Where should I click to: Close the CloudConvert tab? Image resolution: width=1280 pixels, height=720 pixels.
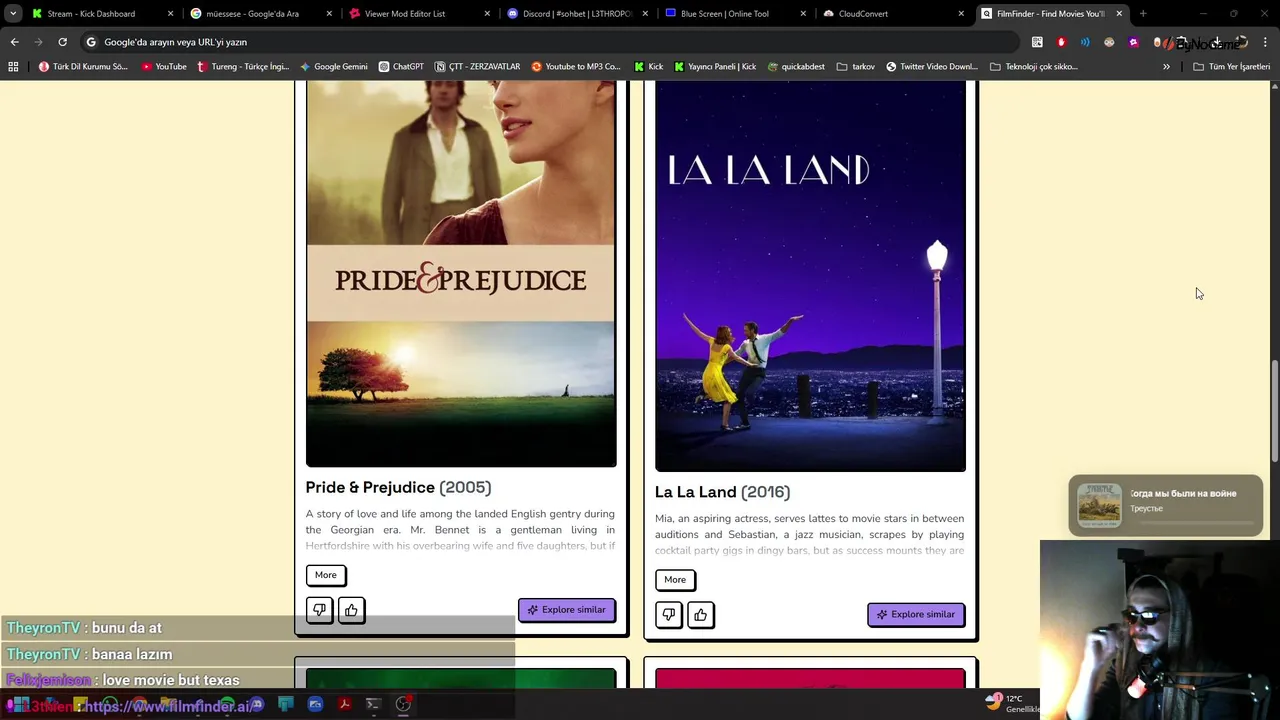[x=961, y=14]
